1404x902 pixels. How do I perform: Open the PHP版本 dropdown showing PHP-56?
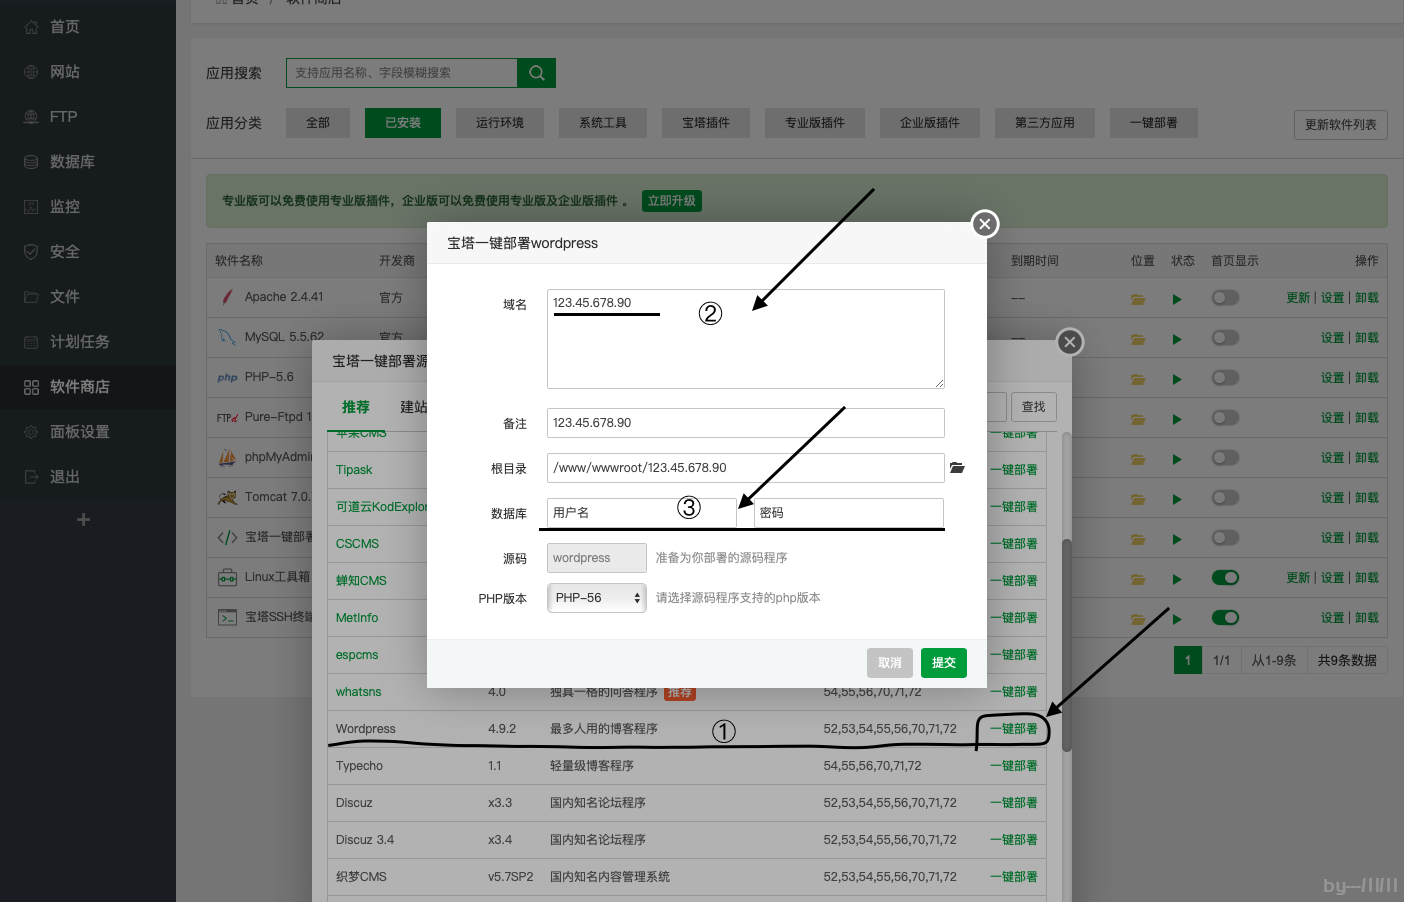pyautogui.click(x=596, y=598)
